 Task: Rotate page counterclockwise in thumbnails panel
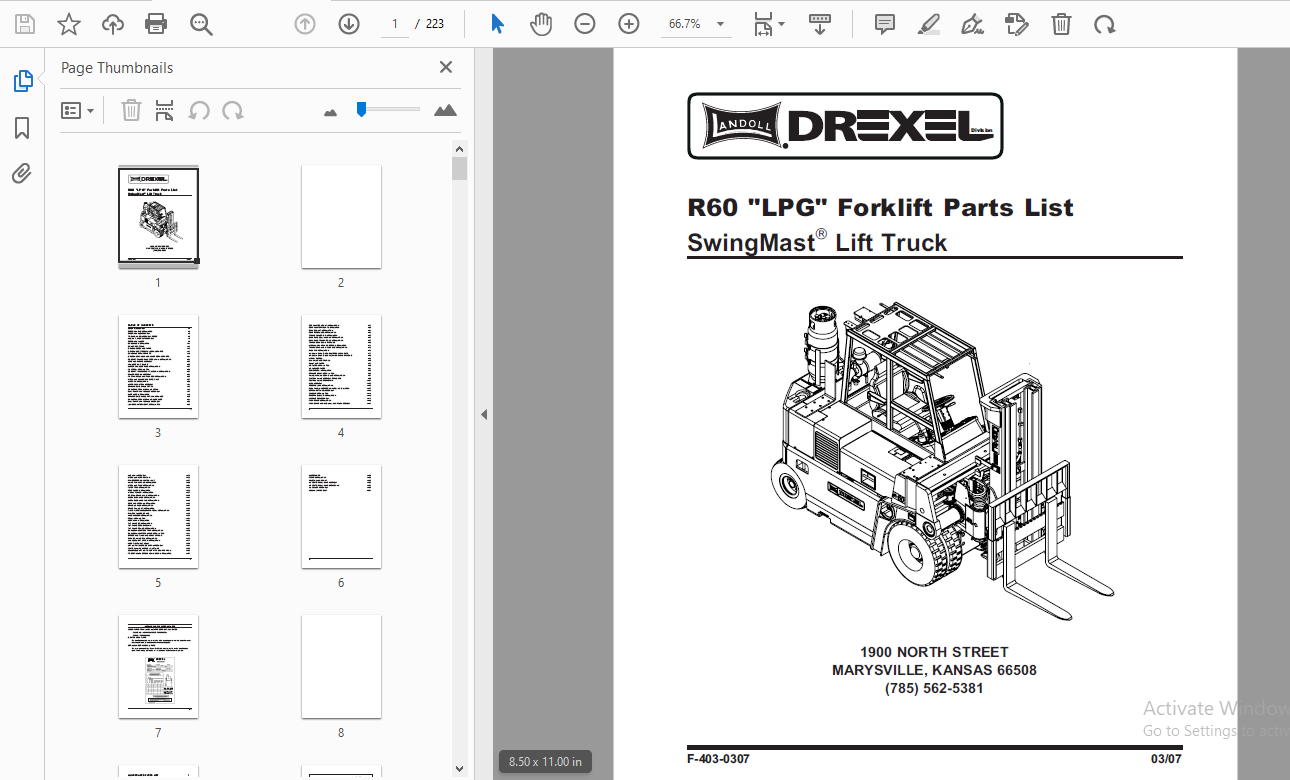[199, 110]
